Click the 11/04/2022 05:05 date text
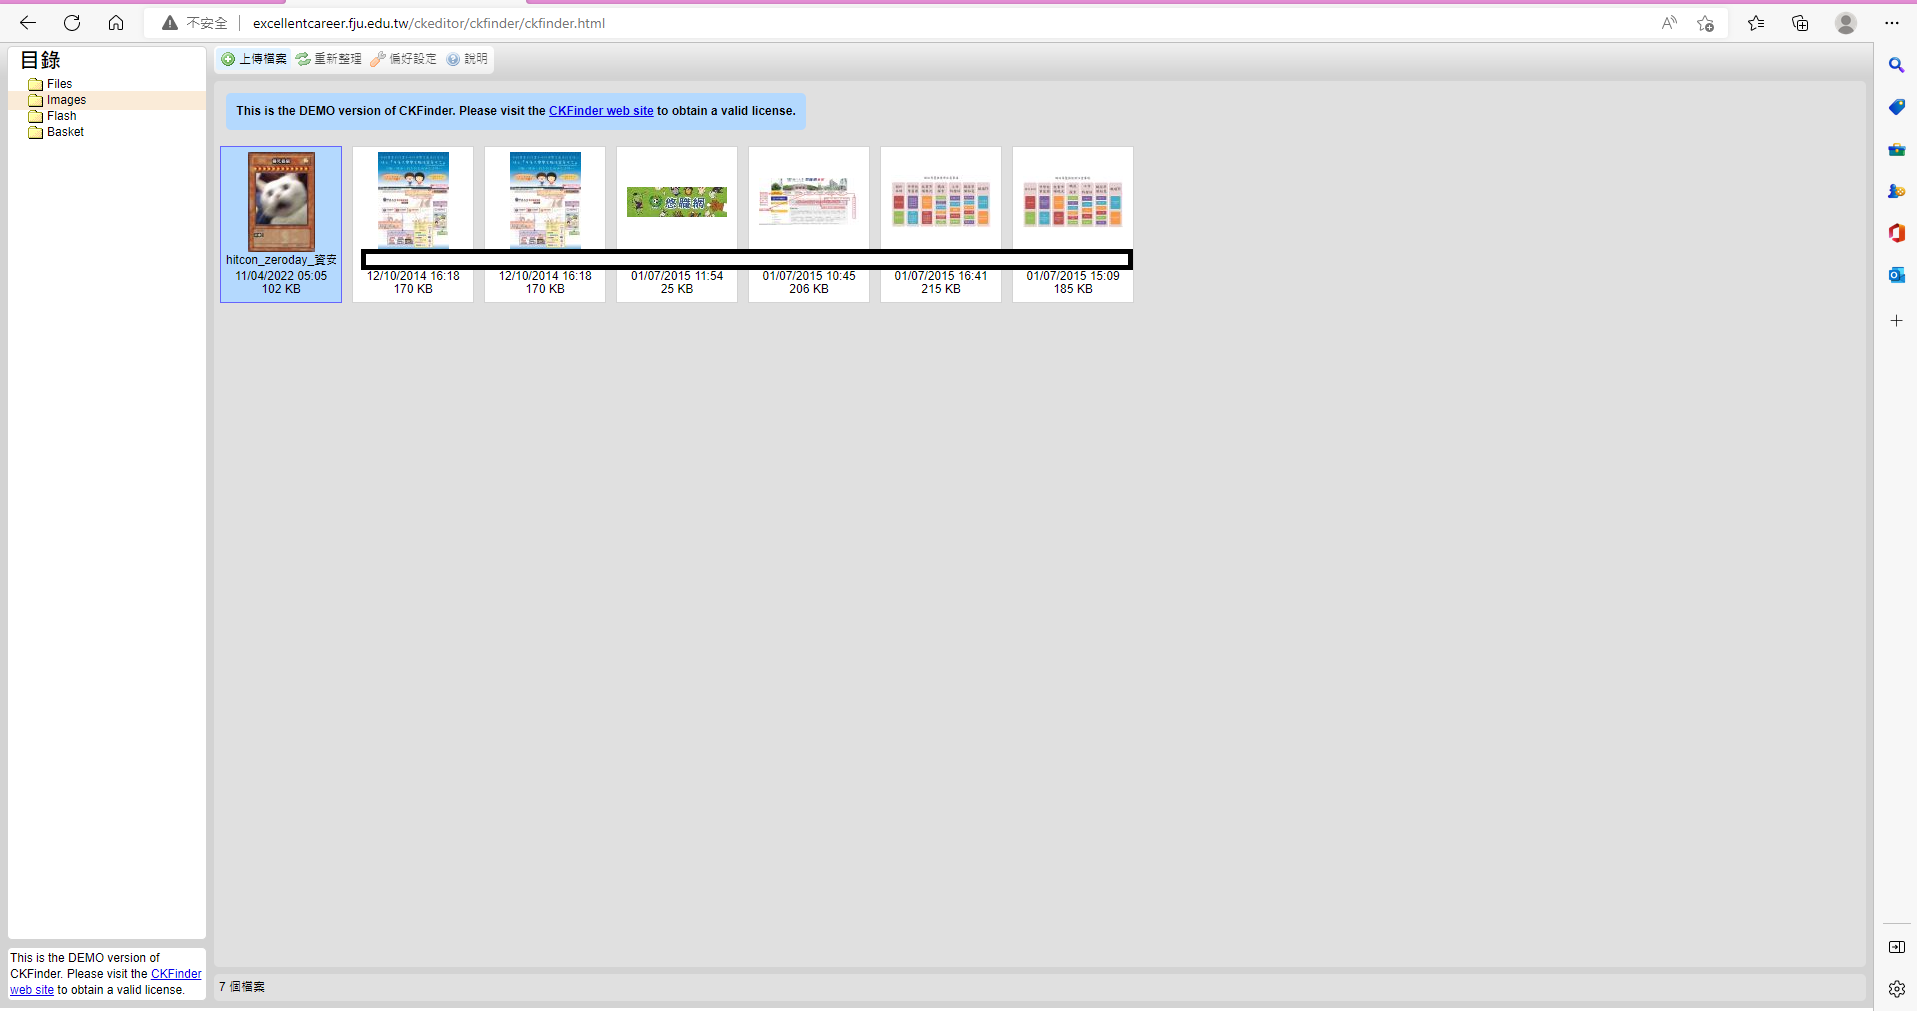The width and height of the screenshot is (1917, 1011). tap(281, 276)
